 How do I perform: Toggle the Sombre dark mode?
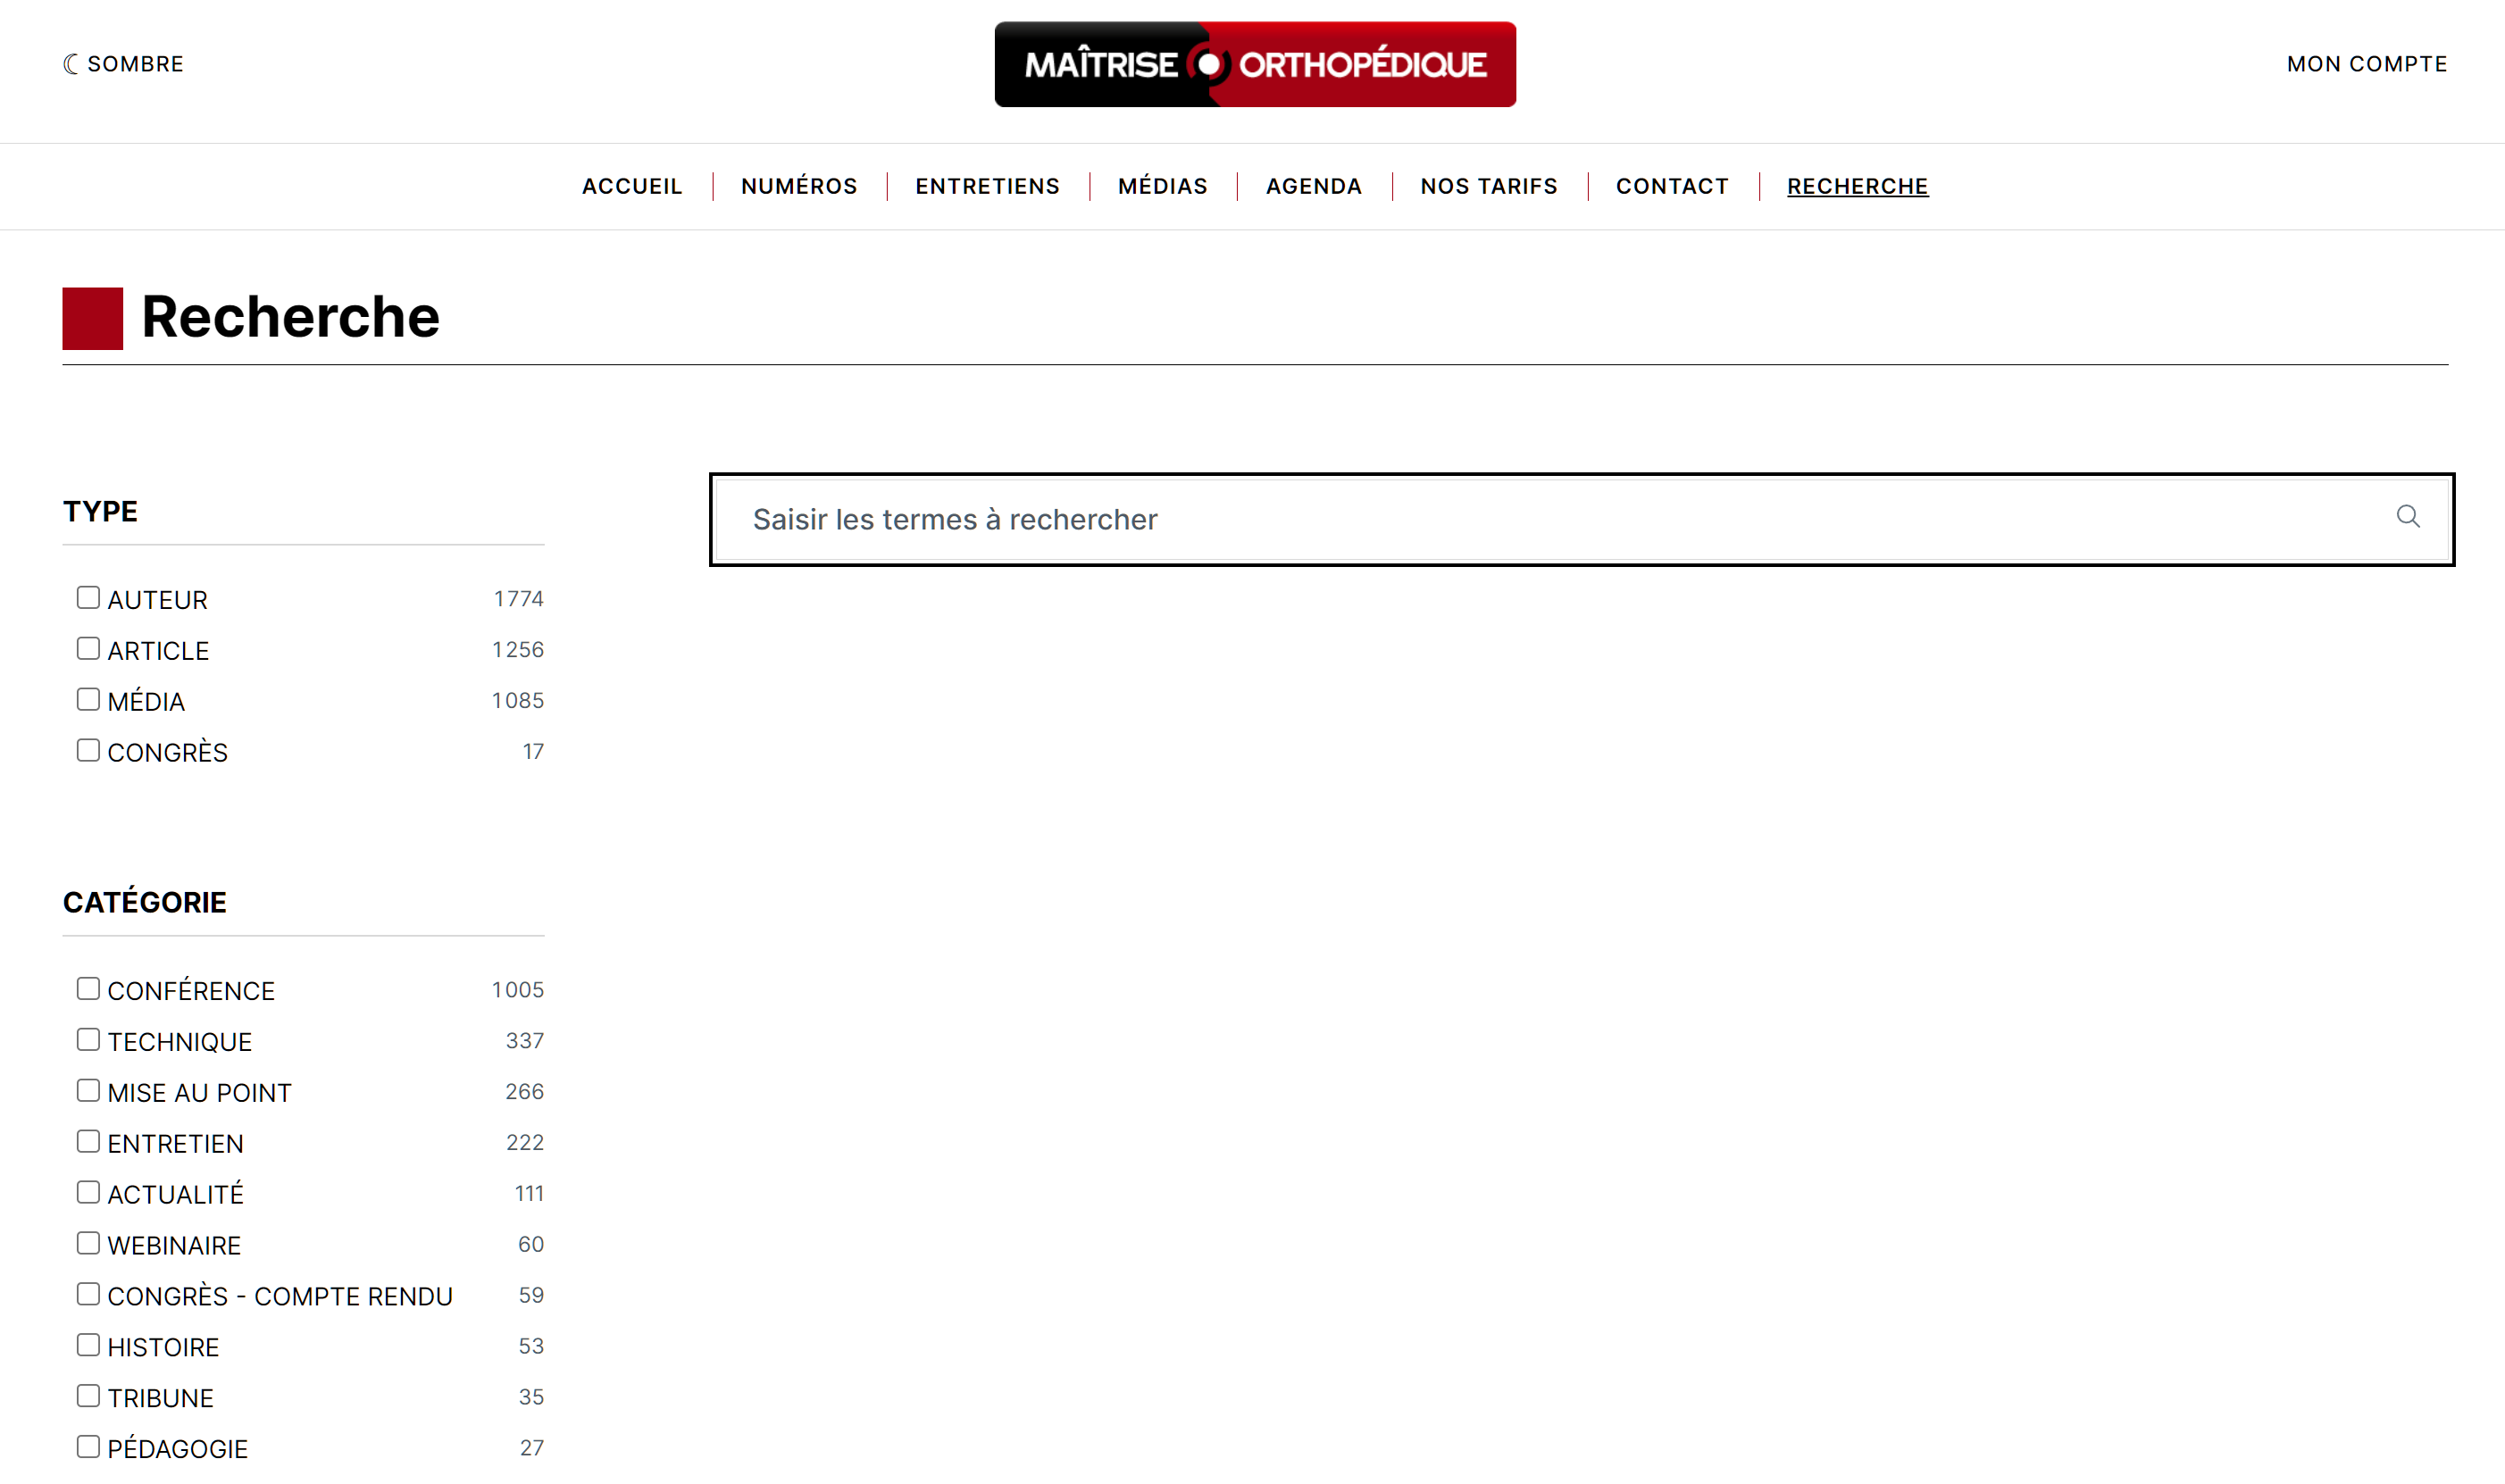click(x=123, y=64)
